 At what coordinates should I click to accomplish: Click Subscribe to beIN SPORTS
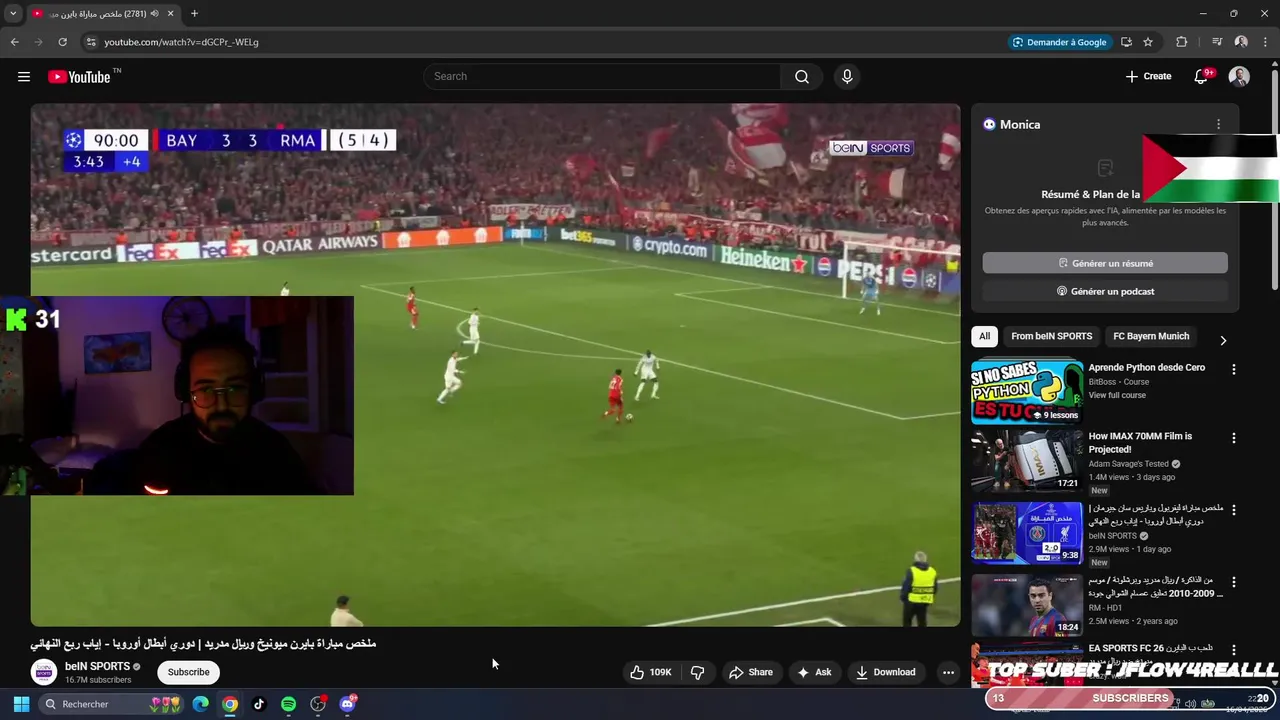[x=189, y=672]
